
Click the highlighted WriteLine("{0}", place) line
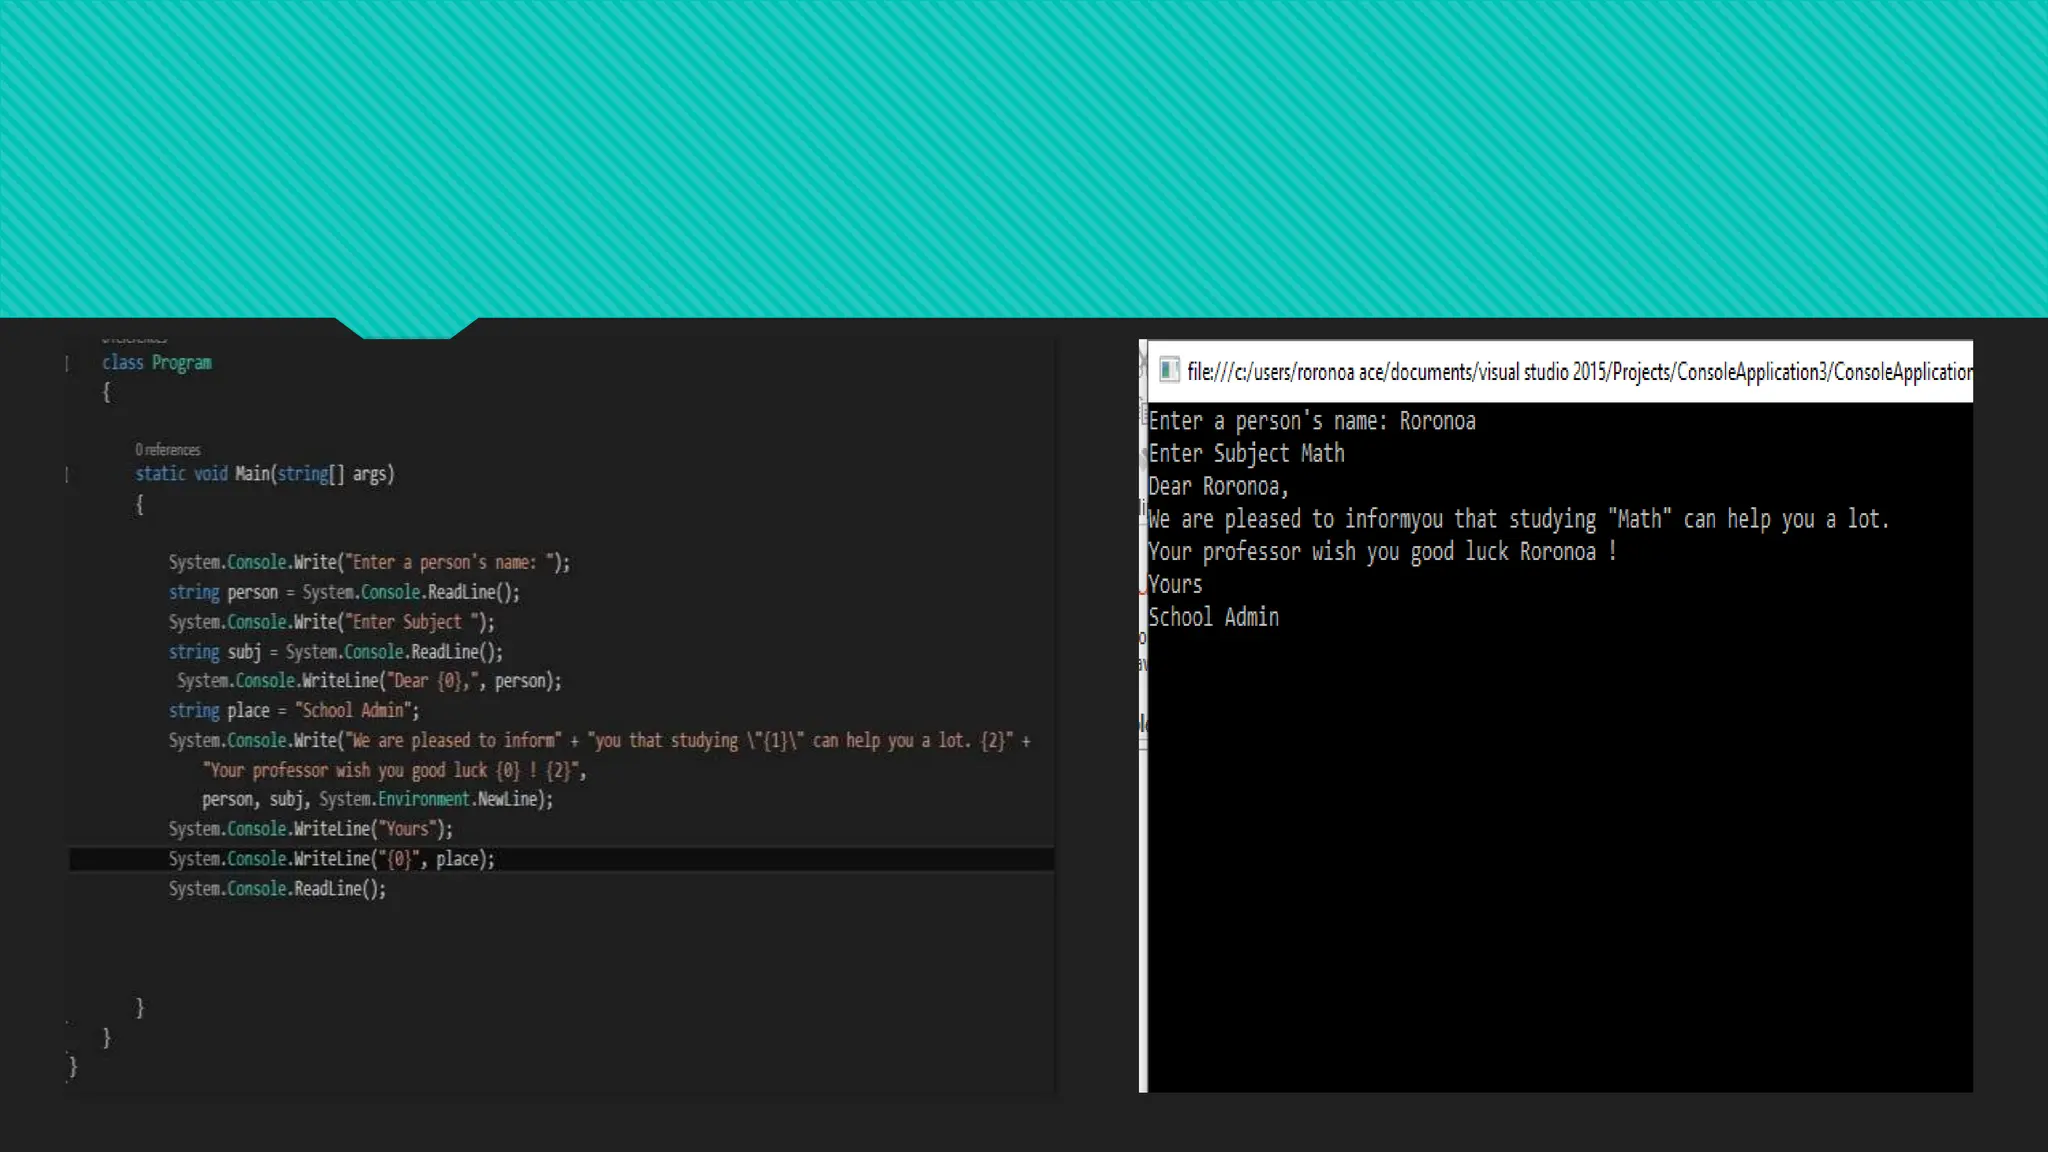pyautogui.click(x=331, y=859)
